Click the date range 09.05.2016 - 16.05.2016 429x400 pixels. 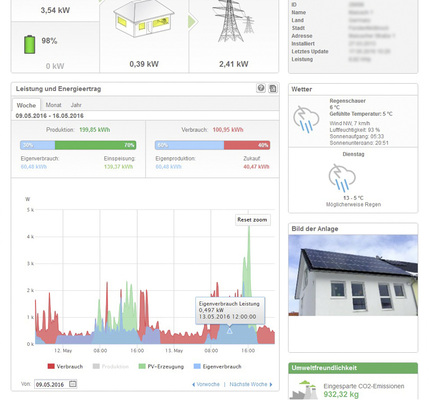[x=50, y=116]
